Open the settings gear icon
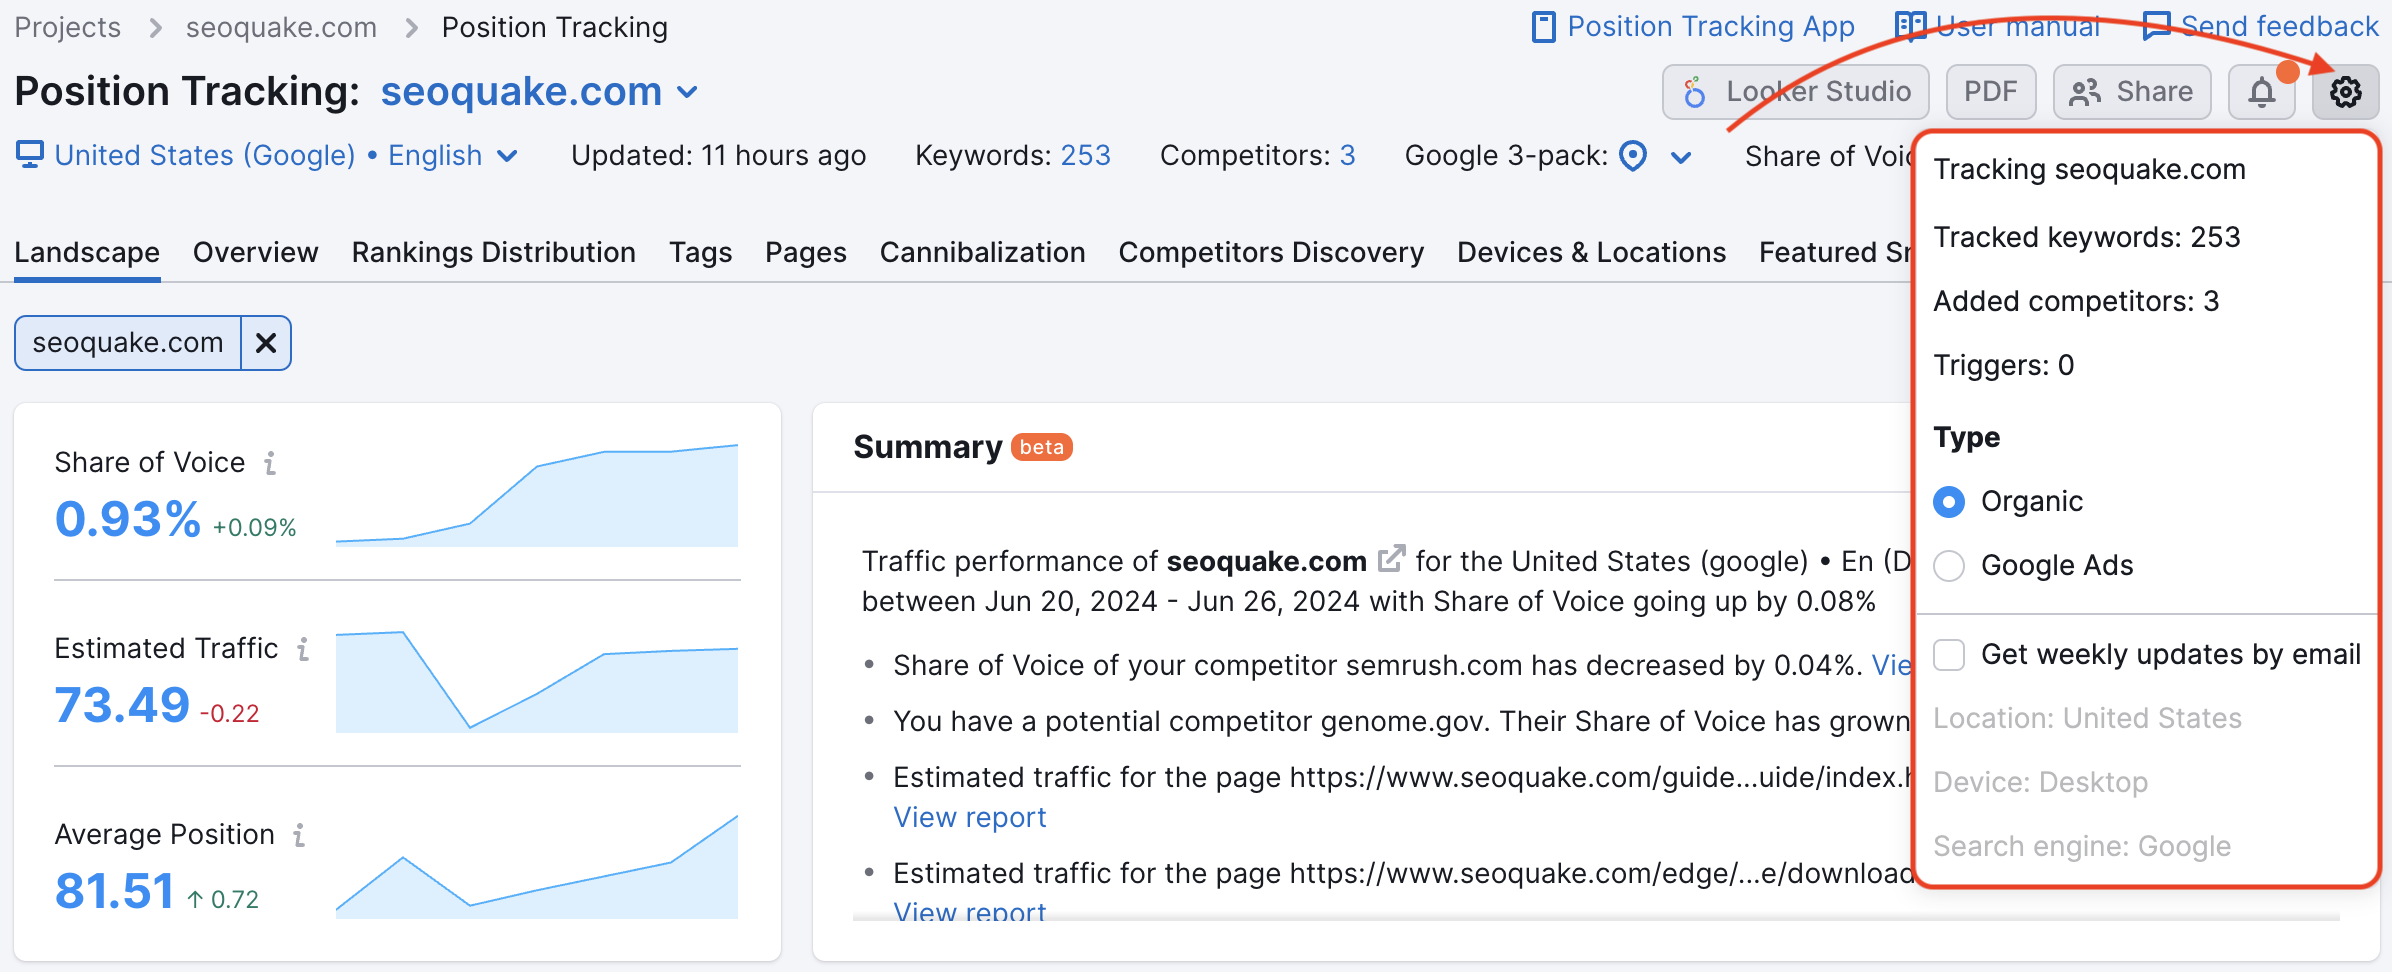The height and width of the screenshot is (972, 2392). (2345, 92)
